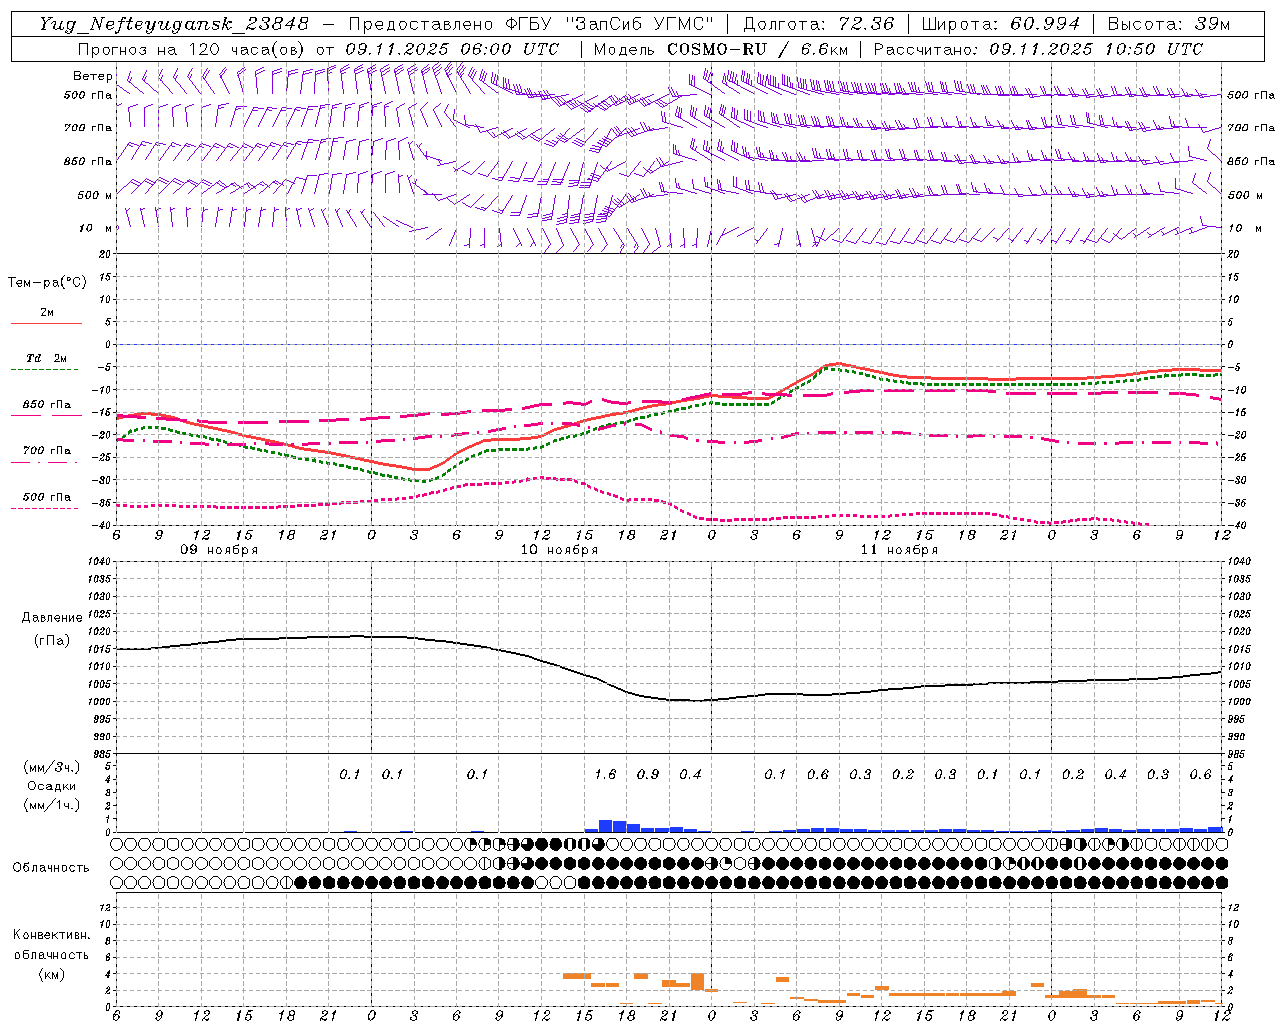Click the 0.9 precipitation amount value
Viewport: 1280px width, 1024px height.
click(648, 775)
